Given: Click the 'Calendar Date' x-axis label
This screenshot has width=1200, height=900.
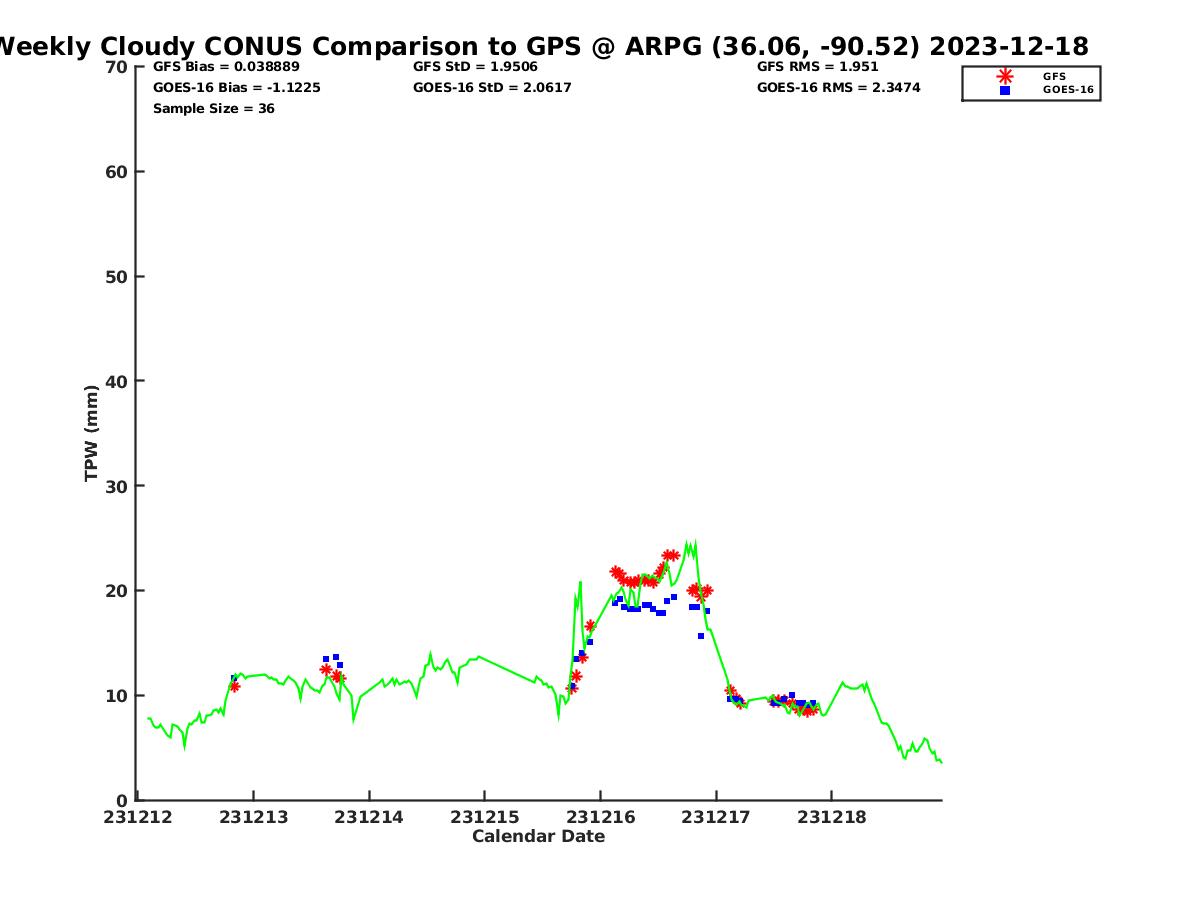Looking at the screenshot, I should click(x=538, y=836).
